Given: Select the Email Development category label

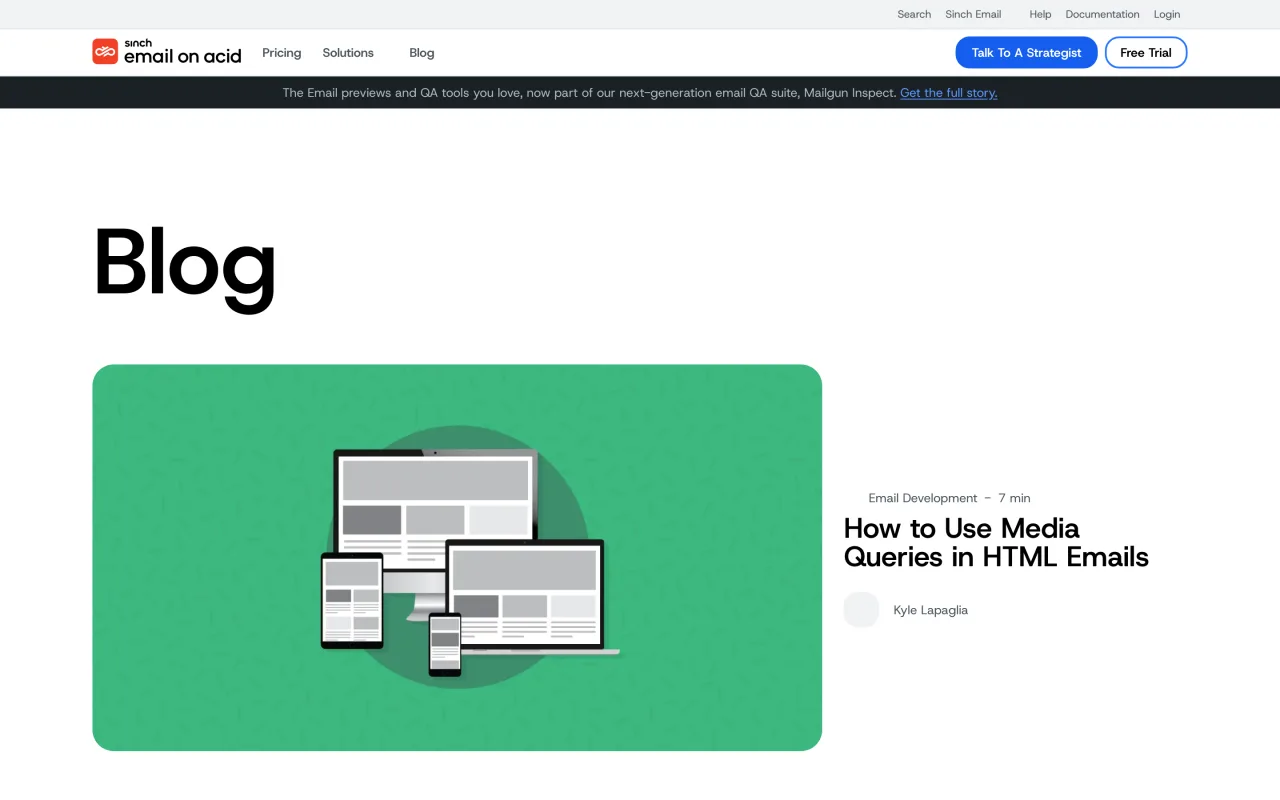Looking at the screenshot, I should tap(923, 498).
